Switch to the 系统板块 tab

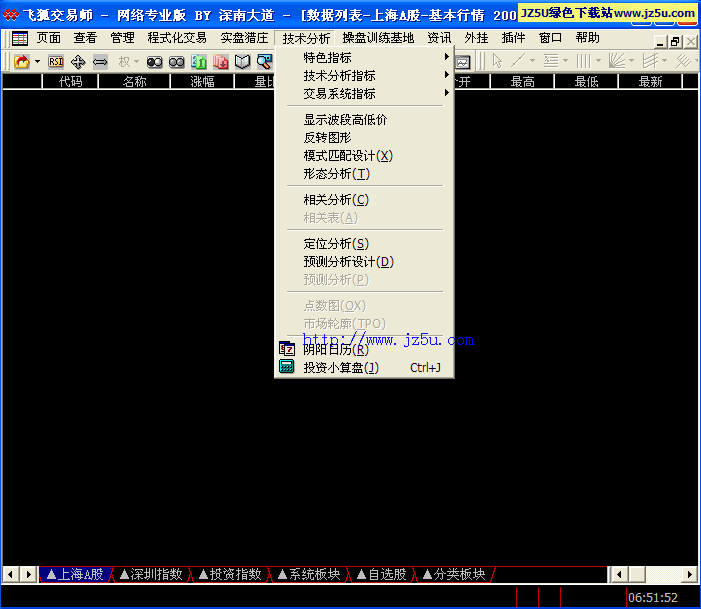[309, 574]
